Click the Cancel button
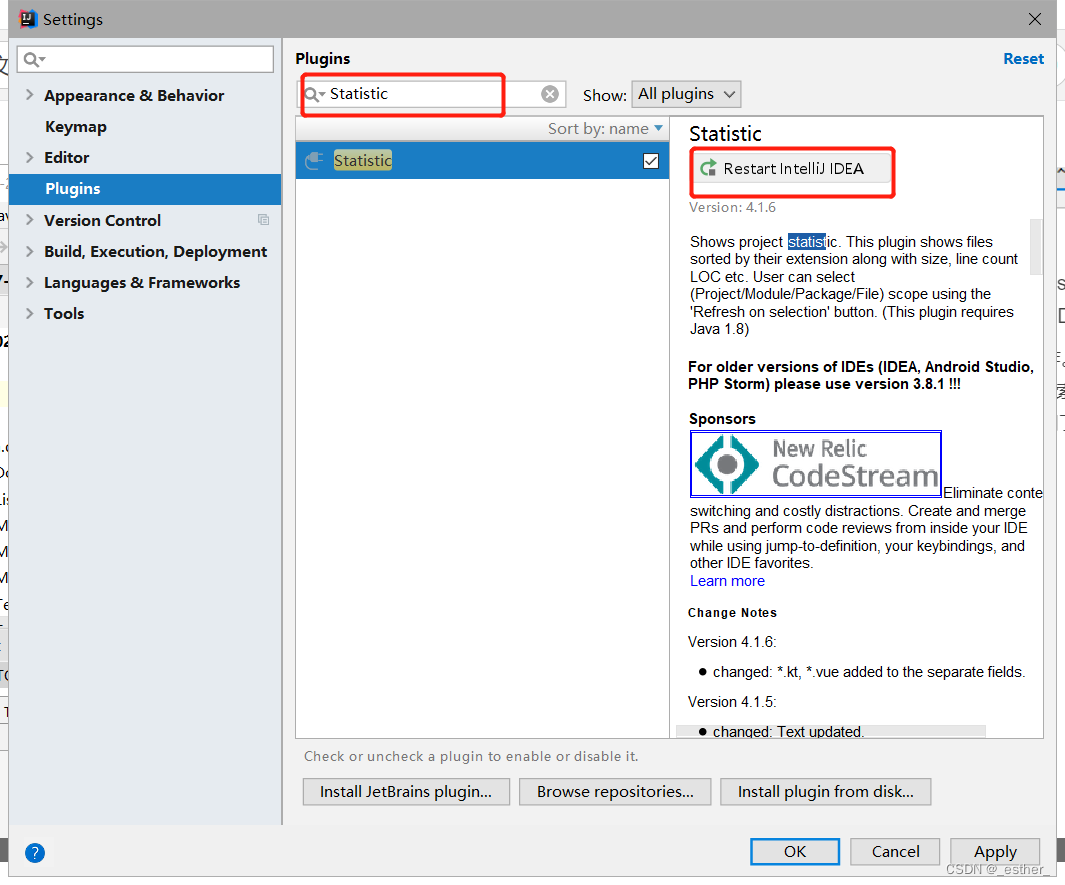This screenshot has width=1065, height=885. (895, 852)
